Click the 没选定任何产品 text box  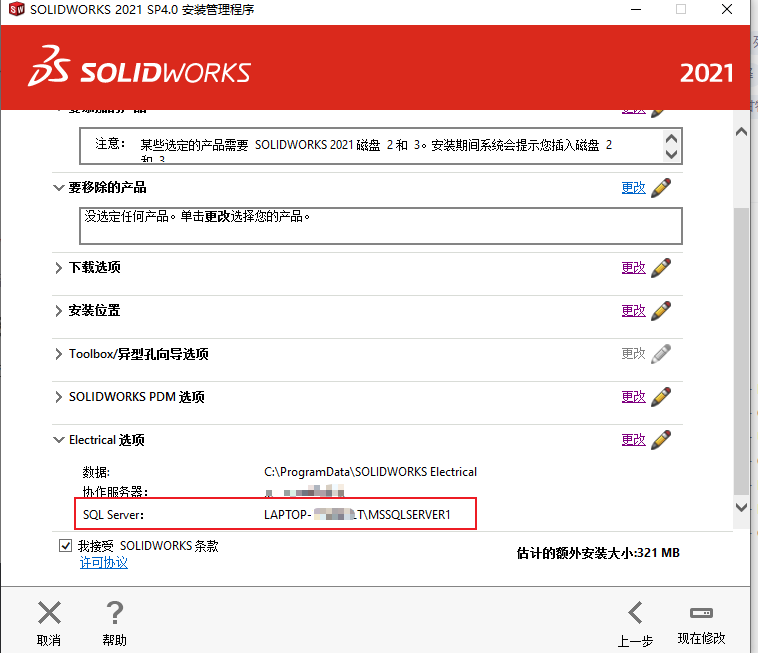point(381,226)
